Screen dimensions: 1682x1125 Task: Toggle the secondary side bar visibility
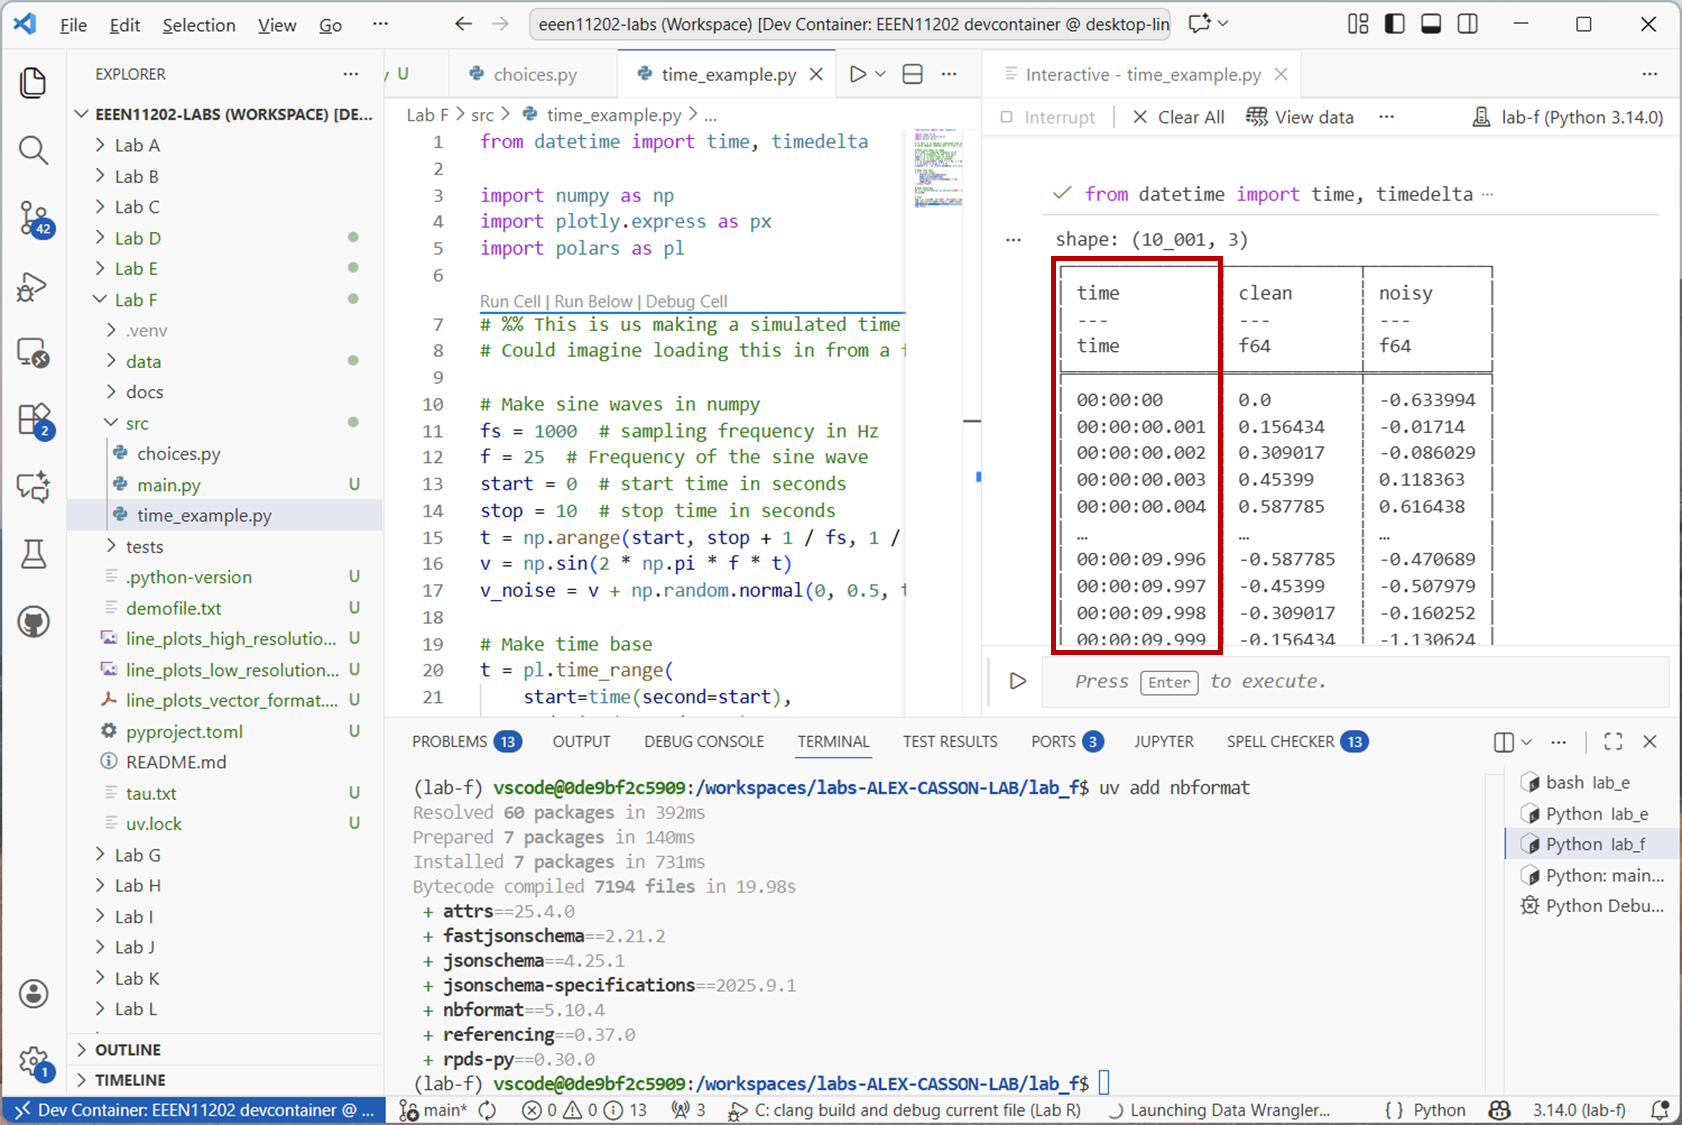pyautogui.click(x=1468, y=24)
